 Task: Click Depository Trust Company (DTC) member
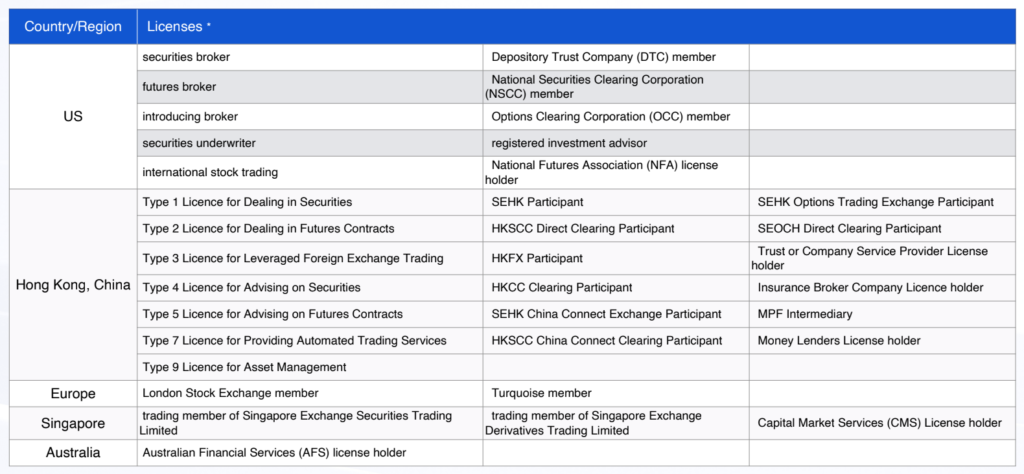coord(616,57)
